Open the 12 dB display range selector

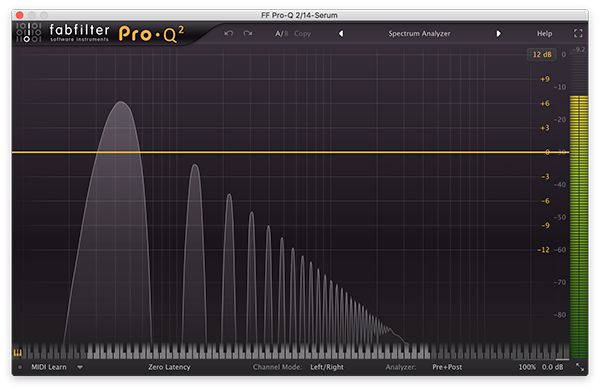pos(542,54)
